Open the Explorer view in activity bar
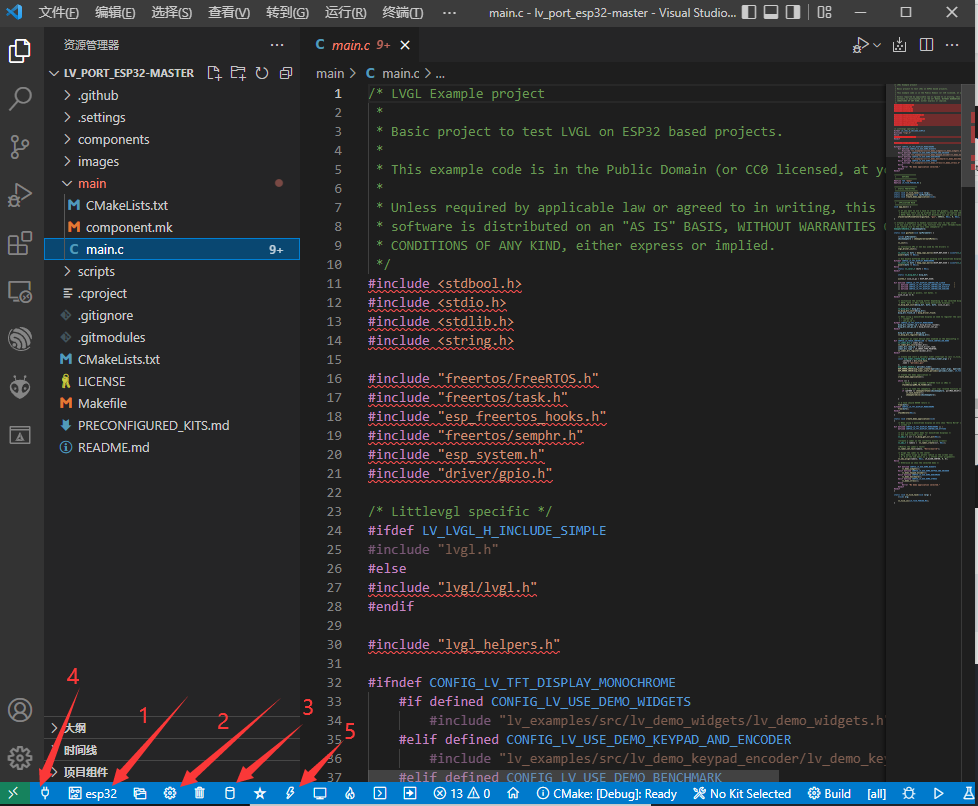 (20, 51)
